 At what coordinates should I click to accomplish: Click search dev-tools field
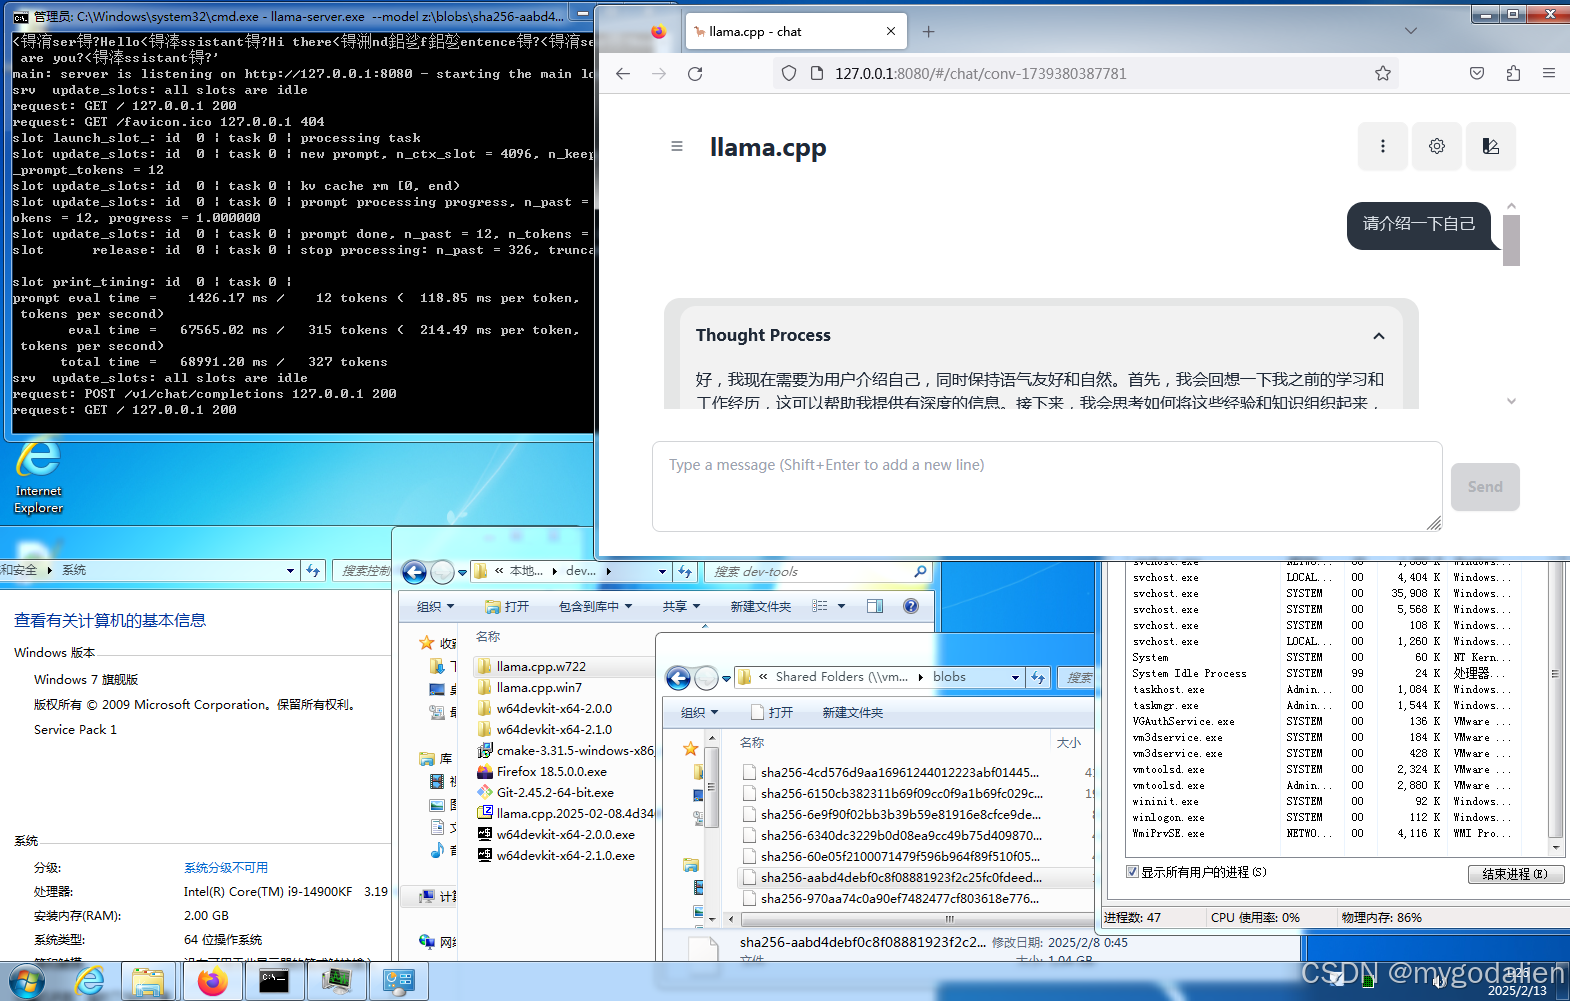coord(818,571)
